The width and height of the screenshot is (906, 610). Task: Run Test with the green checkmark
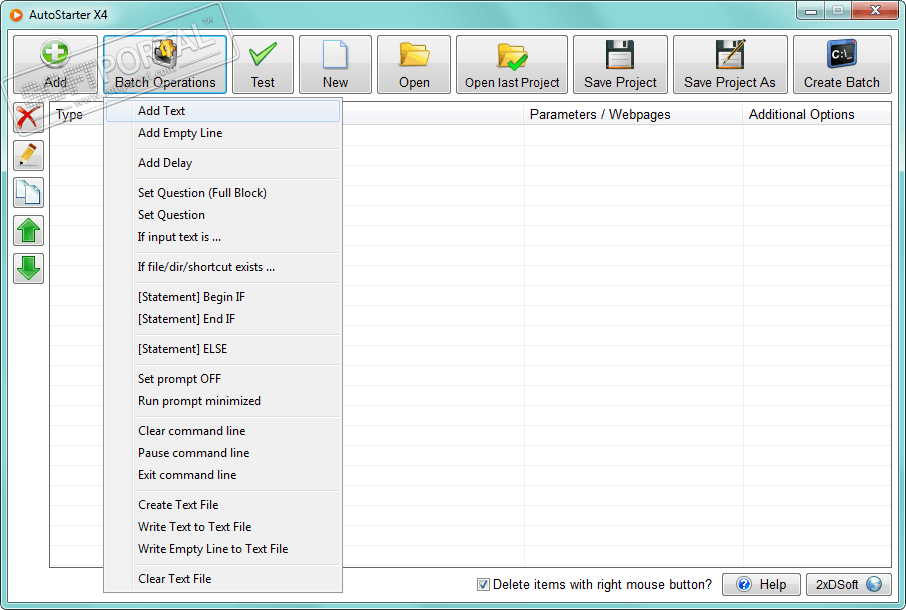point(263,65)
